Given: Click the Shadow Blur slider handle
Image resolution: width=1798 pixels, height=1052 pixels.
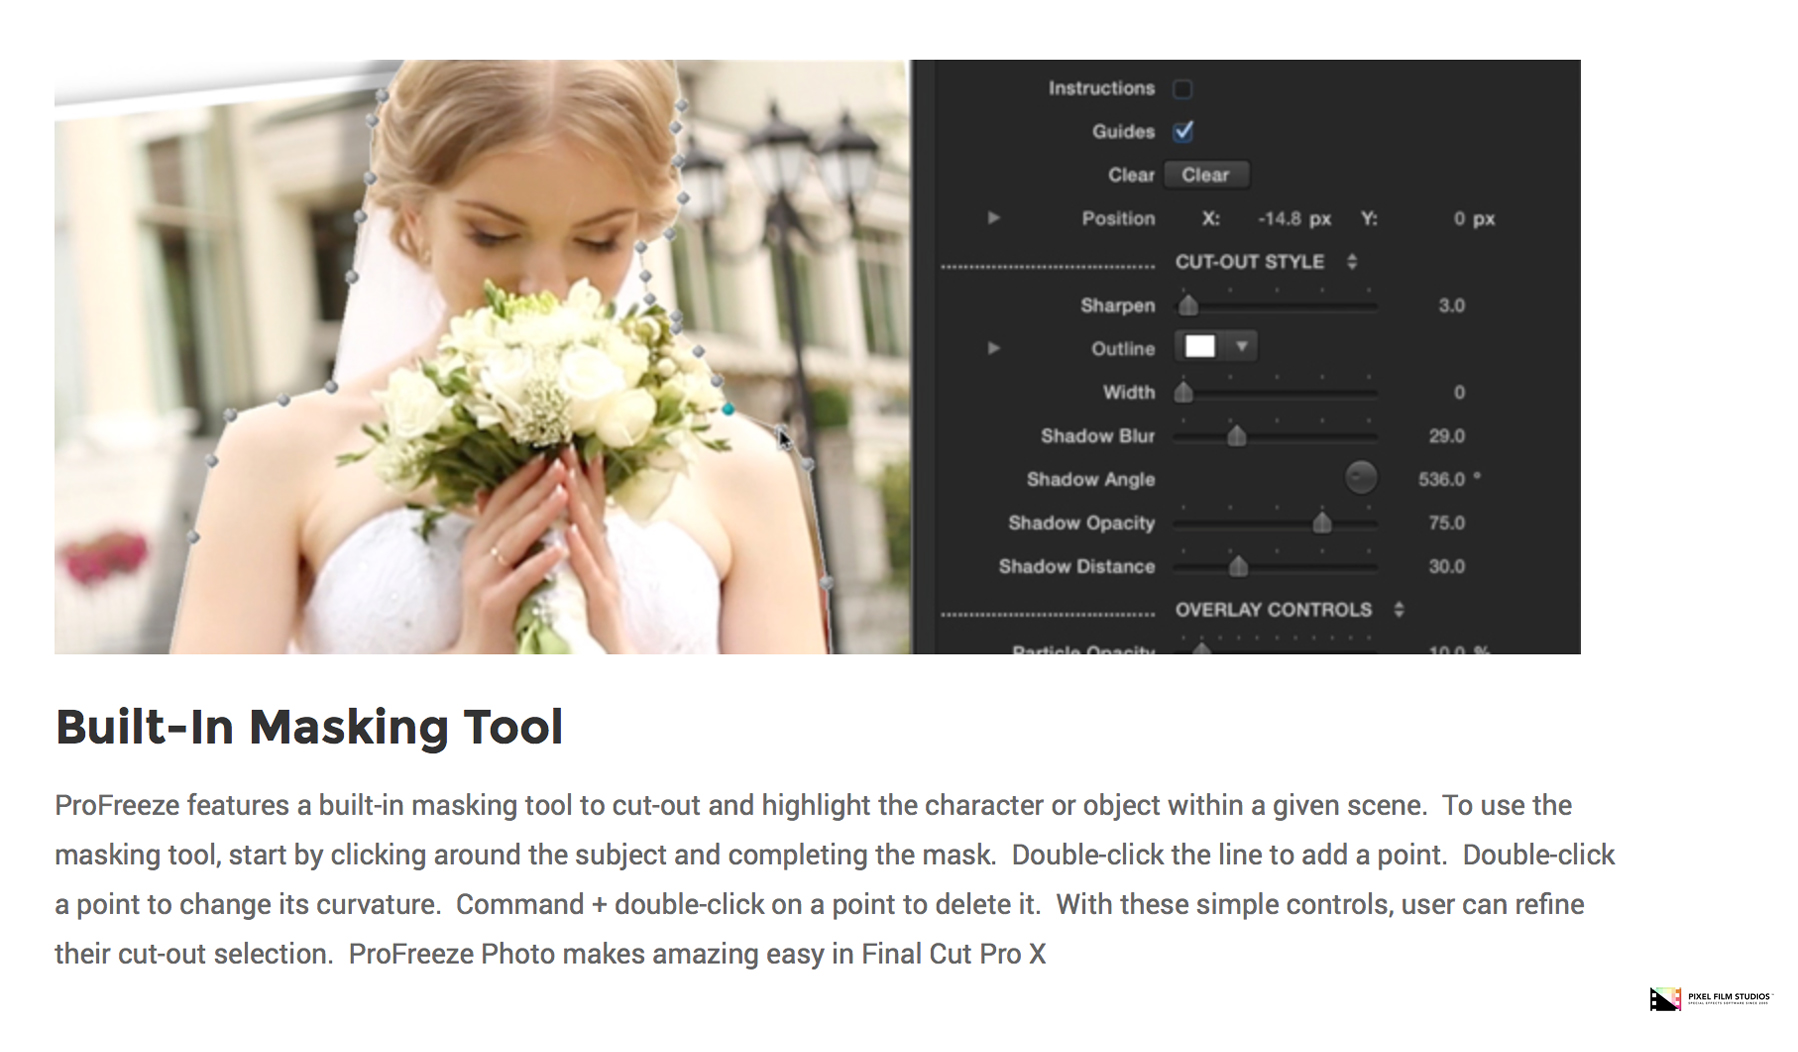Looking at the screenshot, I should coord(1237,436).
